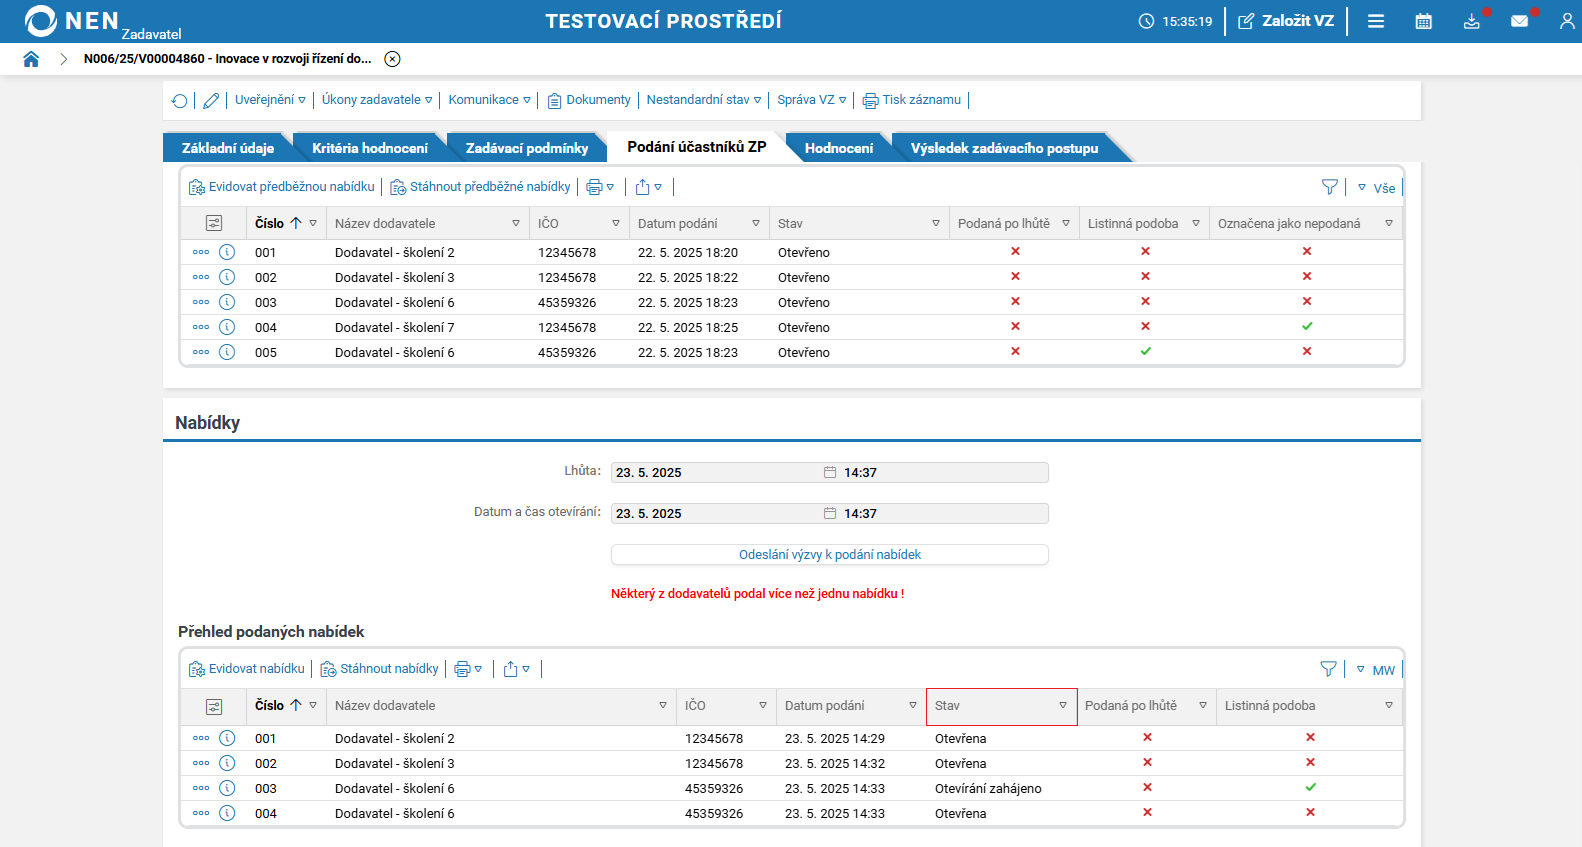Open column settings icon in preliminary offers table
This screenshot has height=847, width=1582.
pos(214,223)
